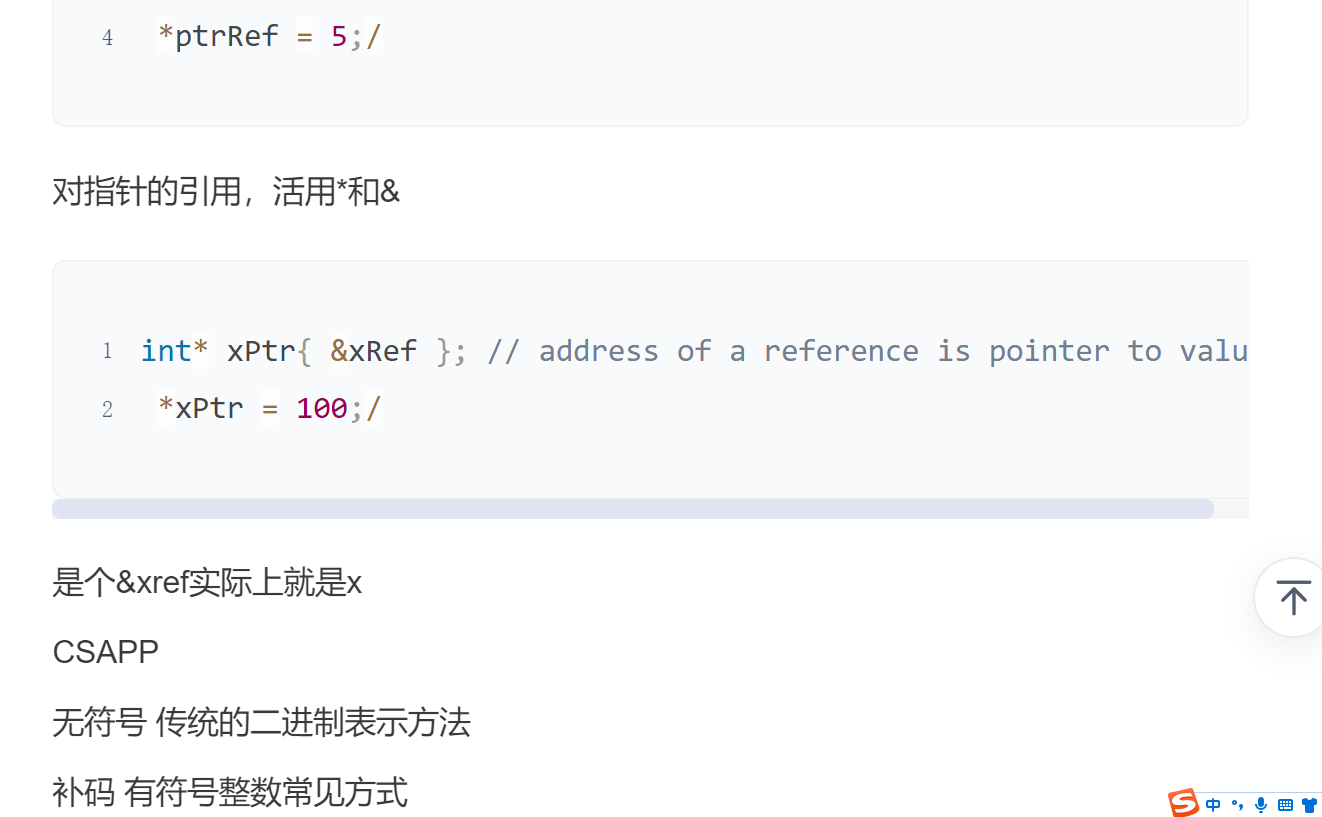
Task: Click line number 1 beside int* xPtr
Action: pos(107,351)
